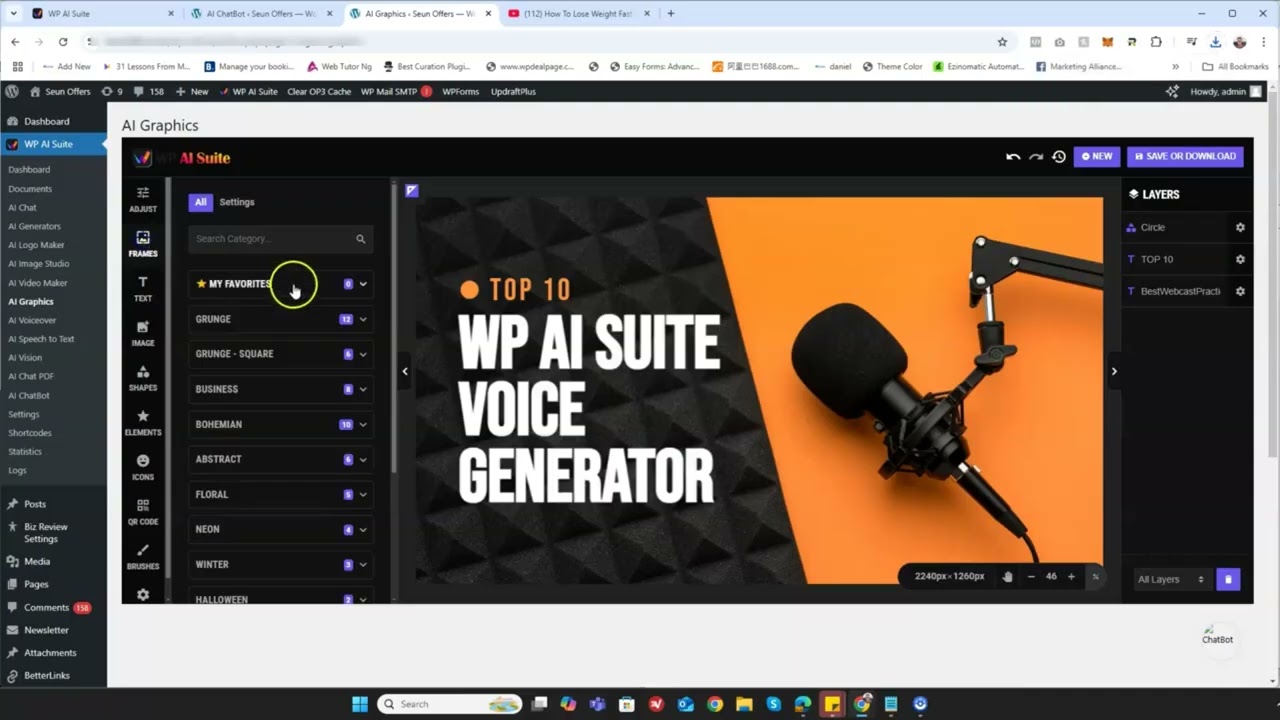Open AI Video Maker menu item
1280x720 pixels.
pyautogui.click(x=38, y=283)
